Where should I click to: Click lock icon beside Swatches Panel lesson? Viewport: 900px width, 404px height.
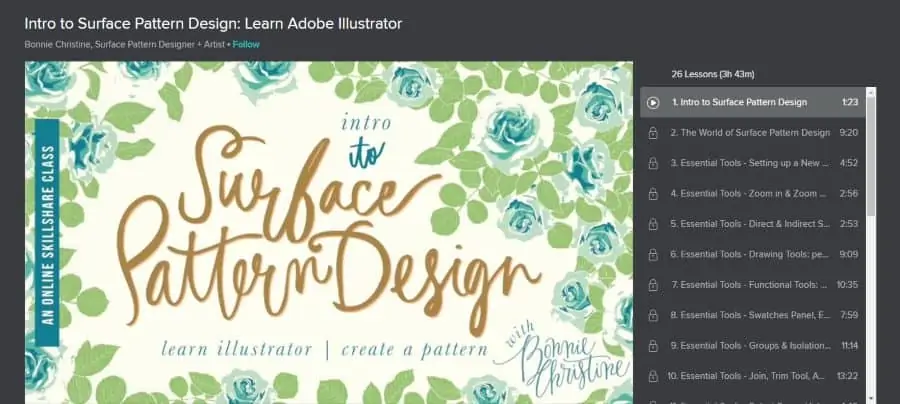point(653,316)
